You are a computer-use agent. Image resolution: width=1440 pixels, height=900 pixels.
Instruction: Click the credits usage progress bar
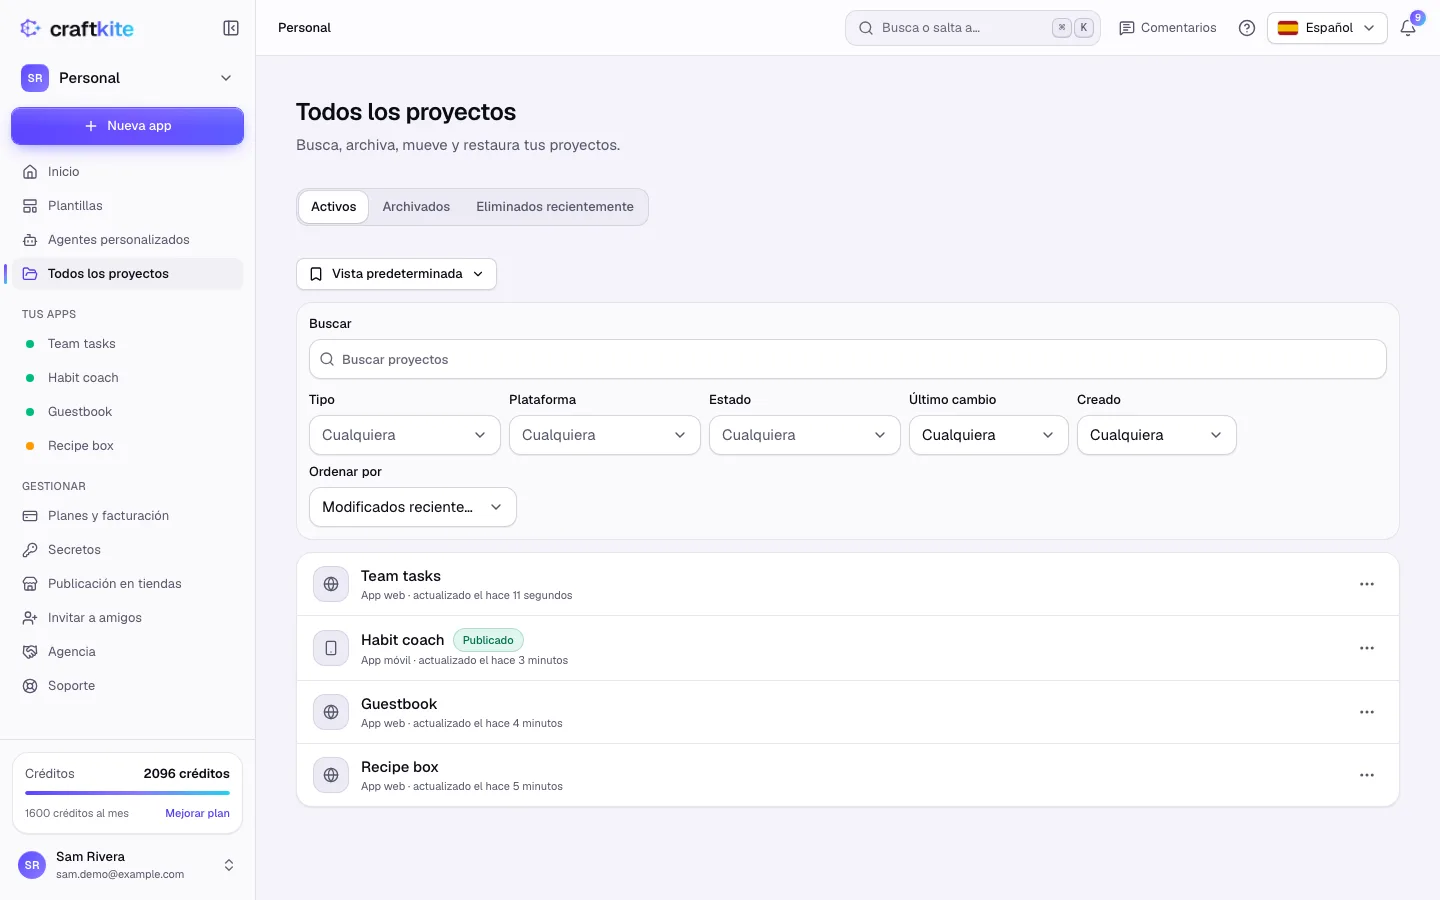coord(127,793)
